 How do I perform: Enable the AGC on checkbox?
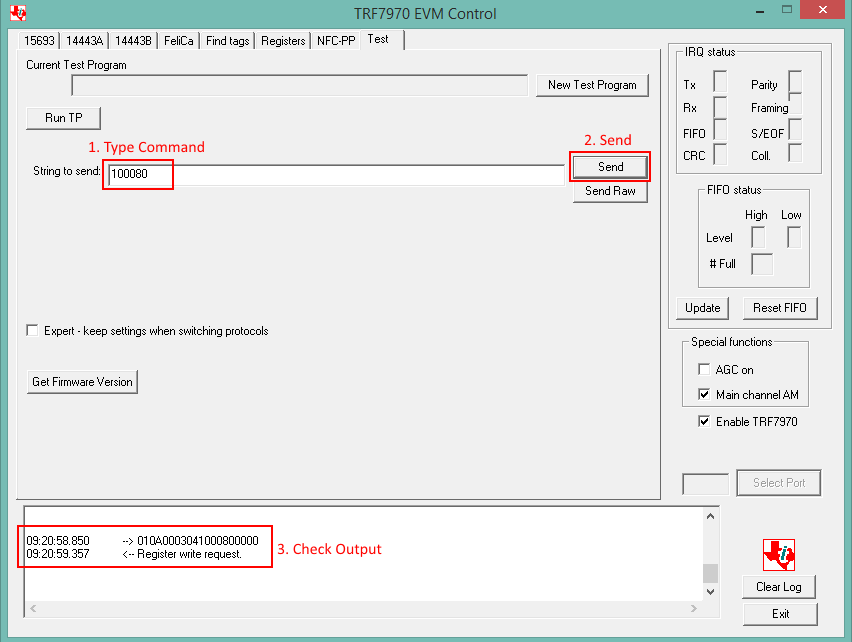point(704,369)
